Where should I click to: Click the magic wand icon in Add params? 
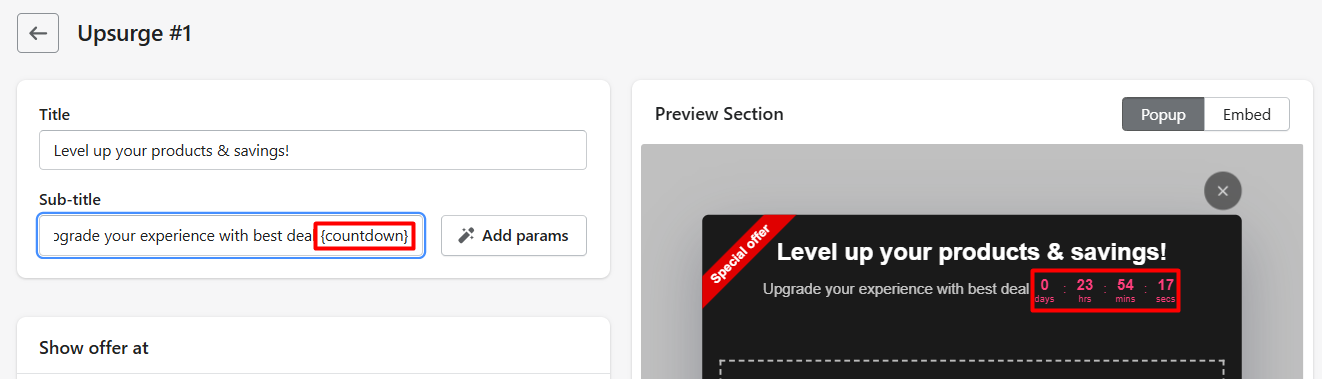(x=465, y=236)
